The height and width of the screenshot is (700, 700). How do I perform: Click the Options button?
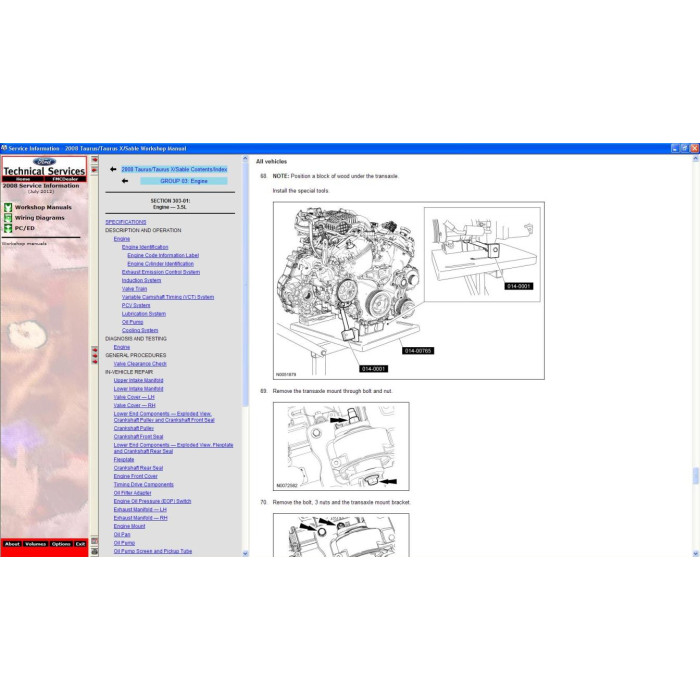[x=61, y=544]
